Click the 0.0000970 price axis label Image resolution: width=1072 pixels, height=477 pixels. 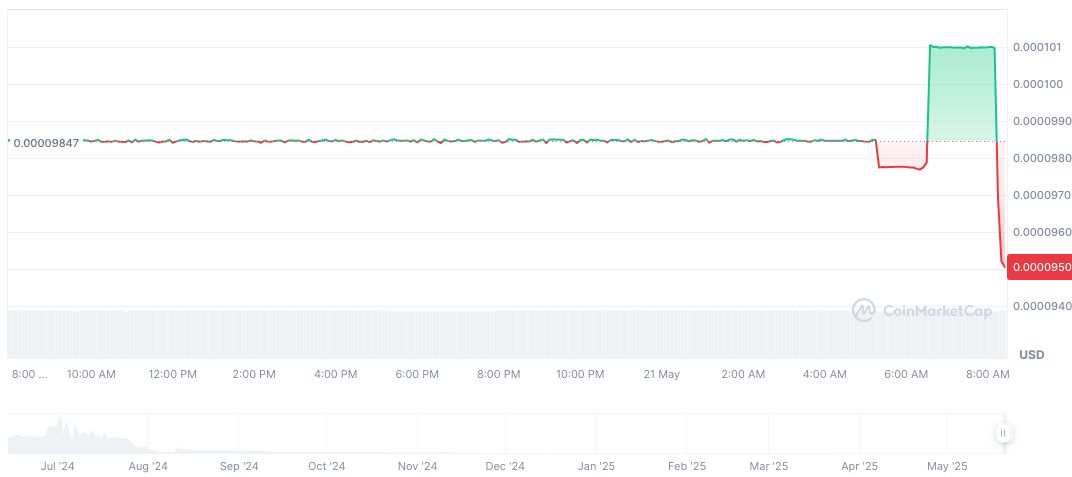[x=1042, y=195]
